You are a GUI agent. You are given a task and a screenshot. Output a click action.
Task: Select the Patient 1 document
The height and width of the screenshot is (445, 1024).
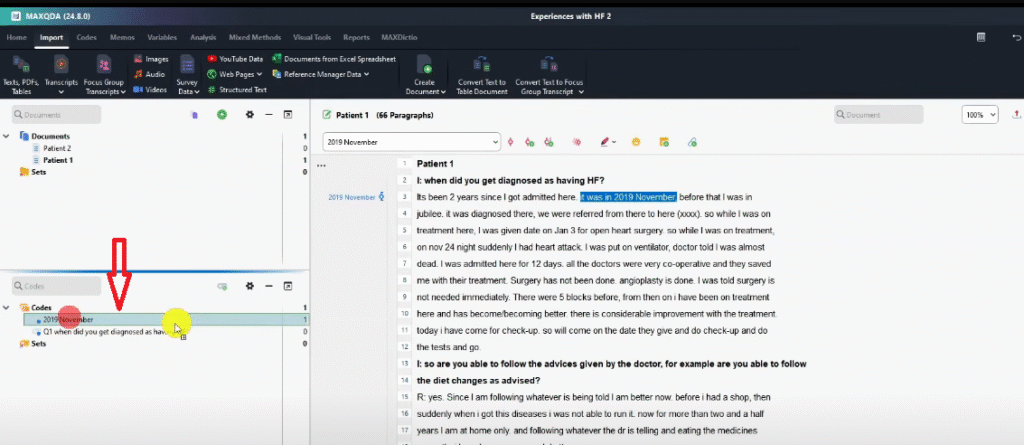(57, 160)
